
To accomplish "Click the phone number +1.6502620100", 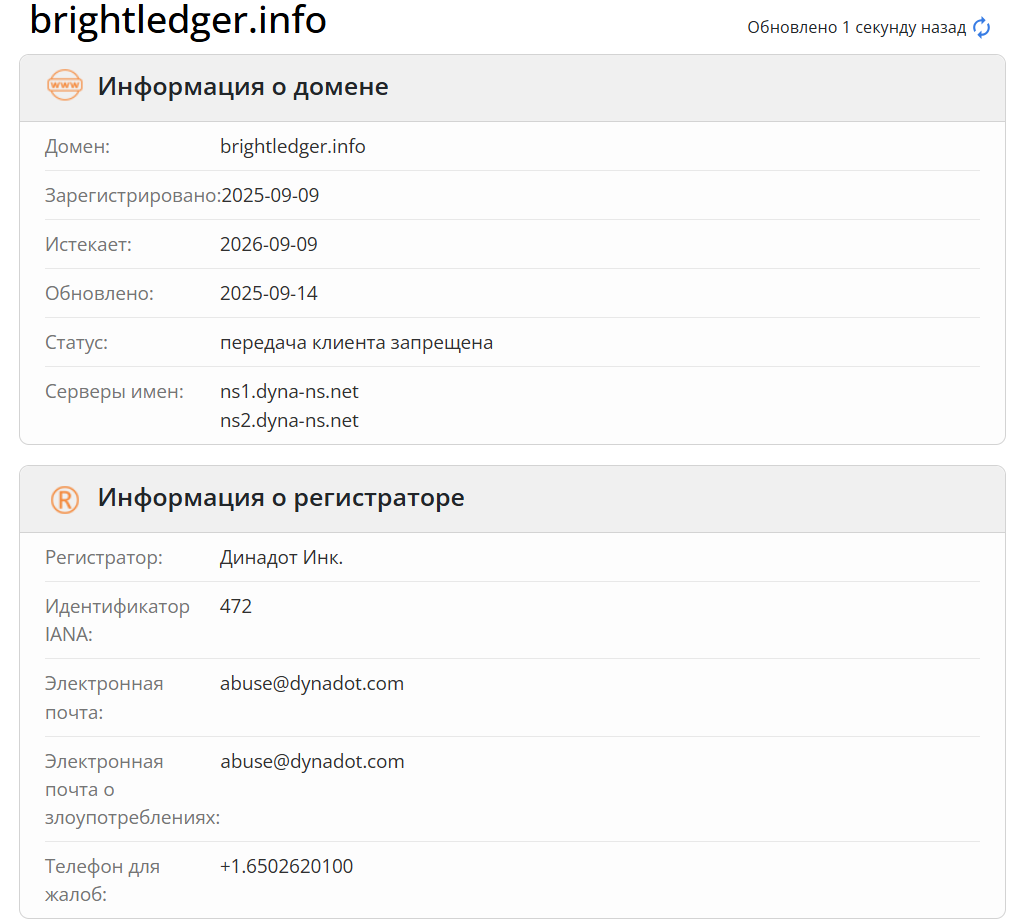I will click(286, 866).
